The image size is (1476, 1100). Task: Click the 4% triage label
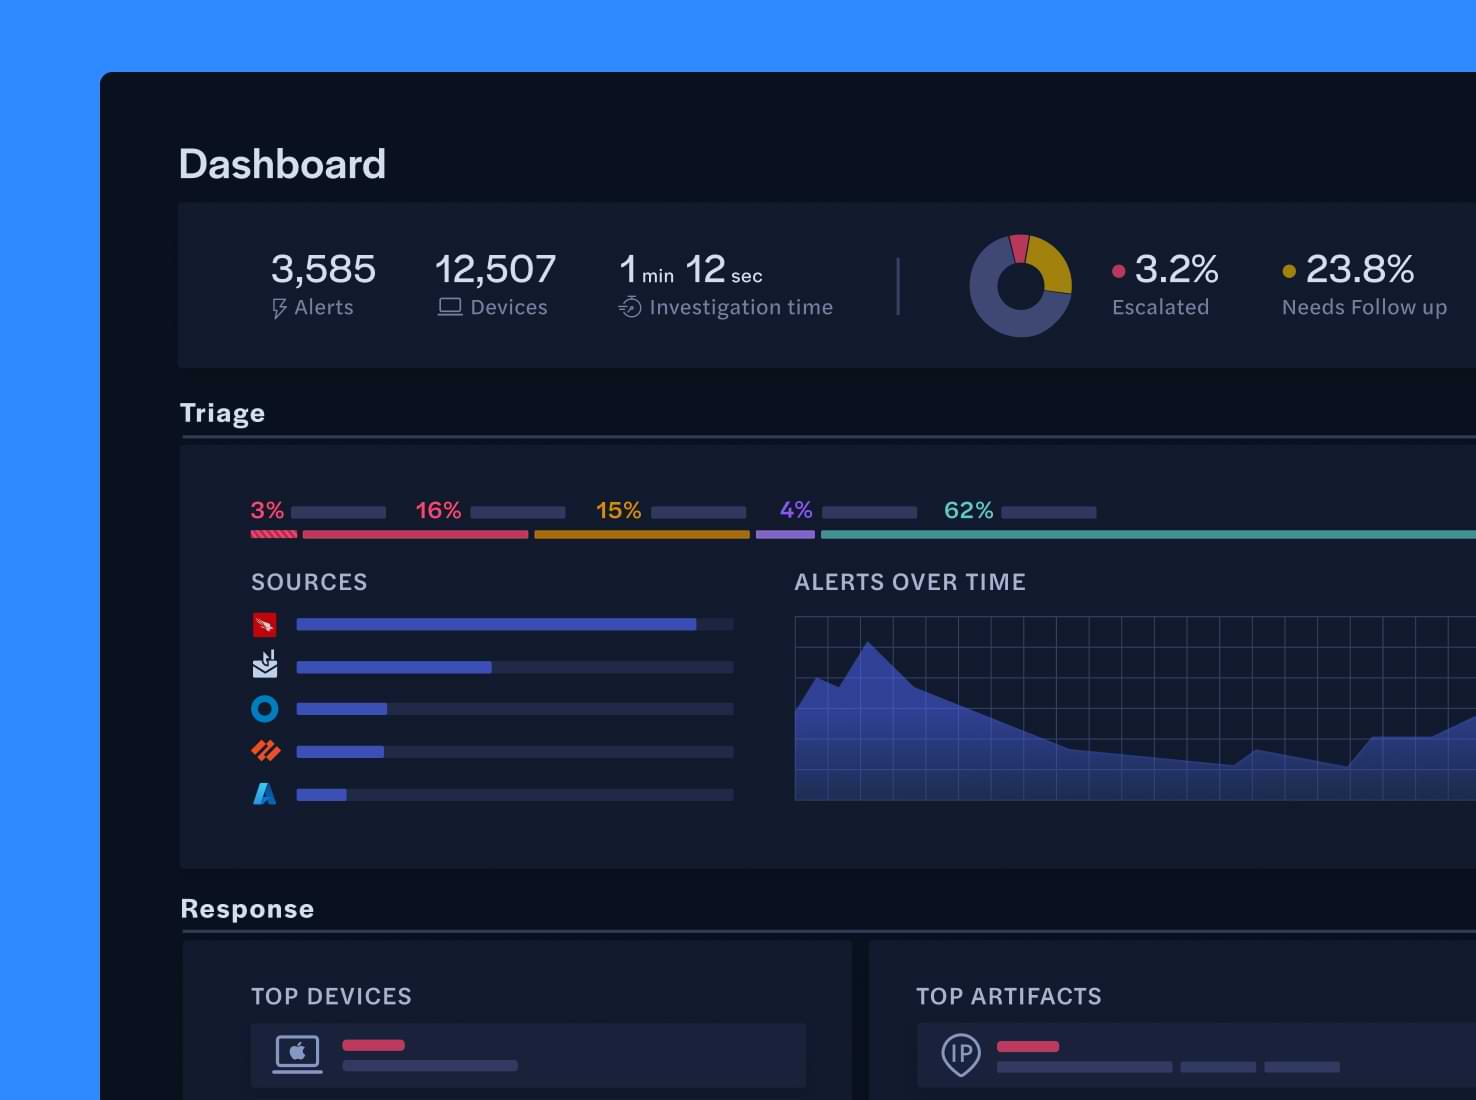coord(796,510)
